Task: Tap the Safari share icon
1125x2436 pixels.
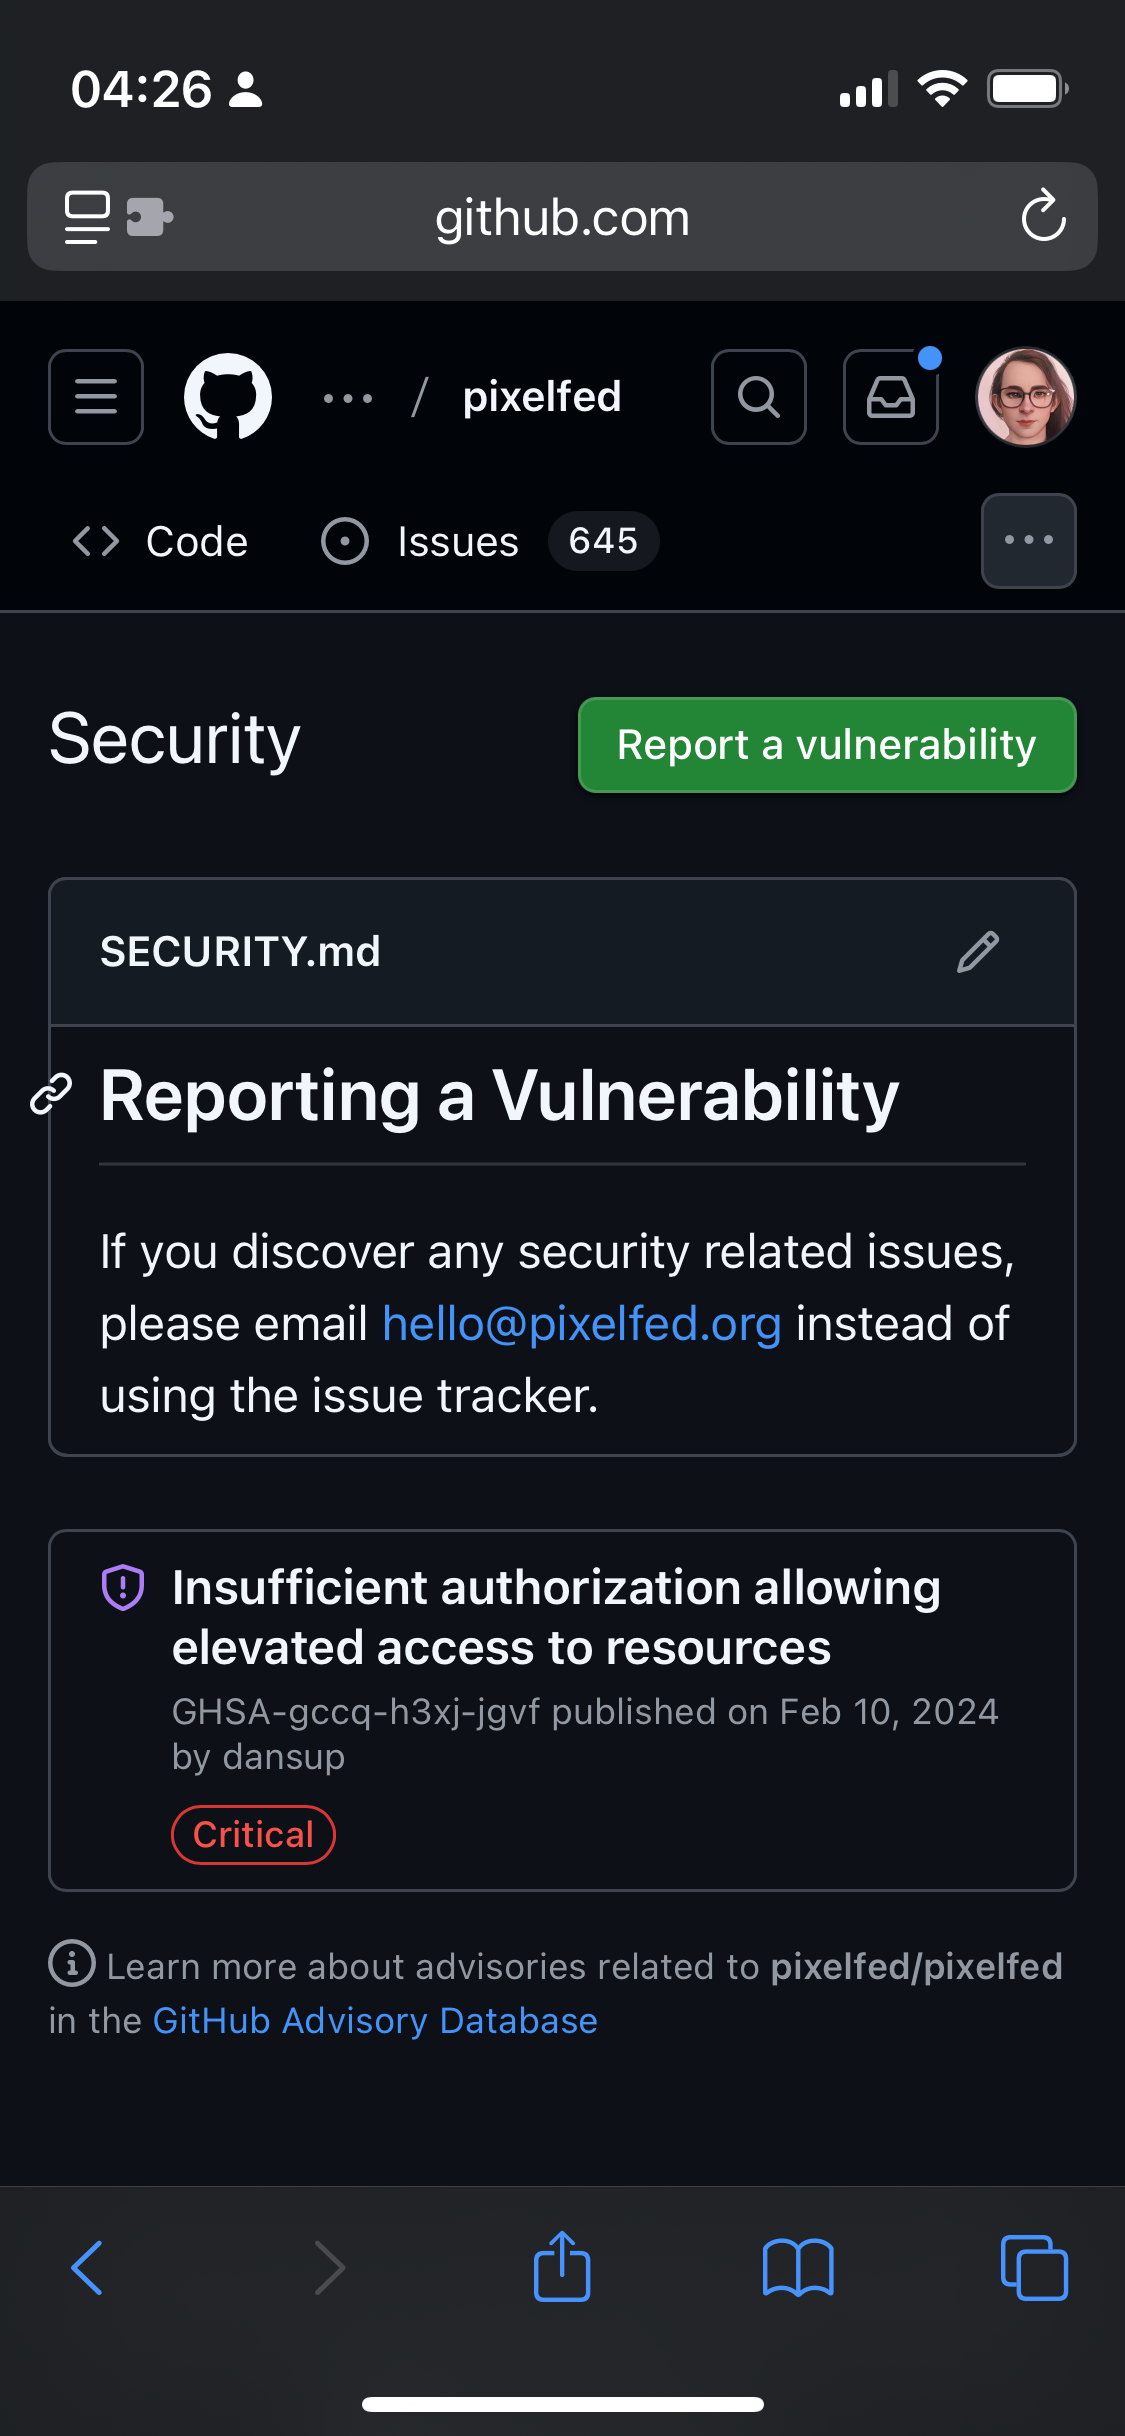Action: 562,2267
